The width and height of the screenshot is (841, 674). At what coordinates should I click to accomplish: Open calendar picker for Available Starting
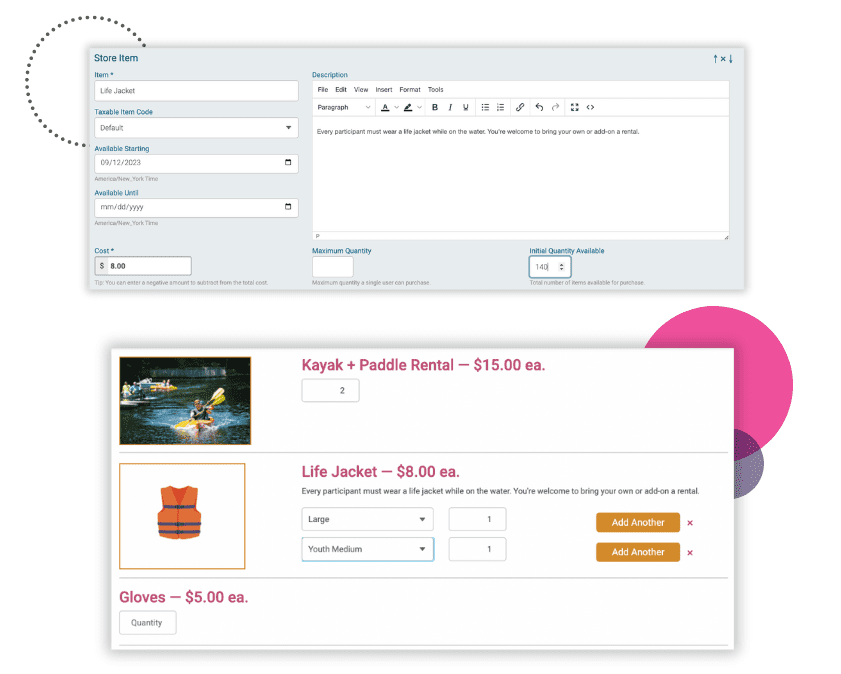tap(288, 162)
